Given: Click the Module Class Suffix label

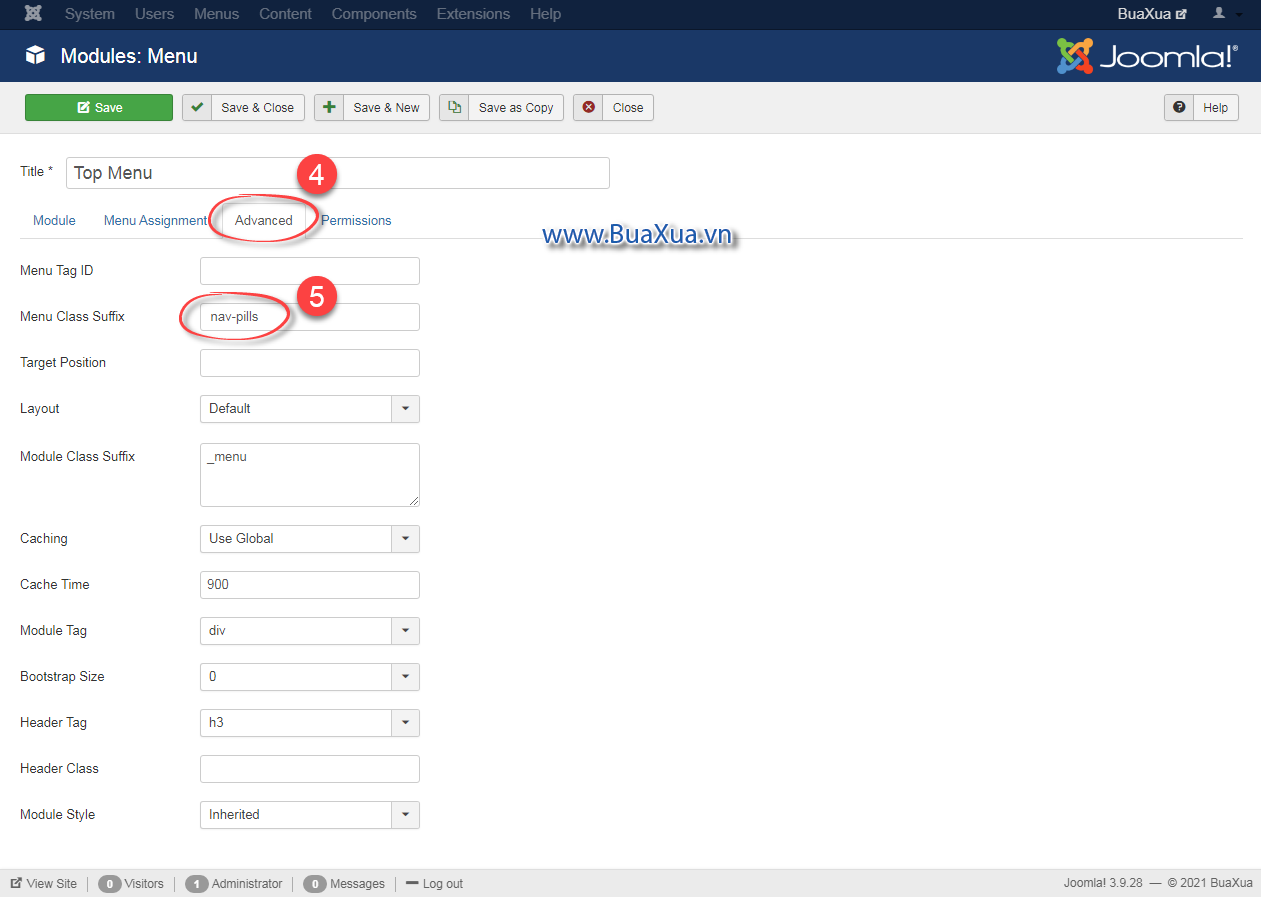Looking at the screenshot, I should tap(77, 456).
